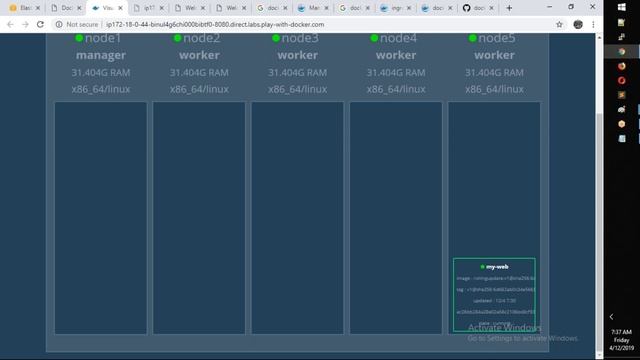
Task: Select the 'node5' heading
Action: tap(497, 38)
